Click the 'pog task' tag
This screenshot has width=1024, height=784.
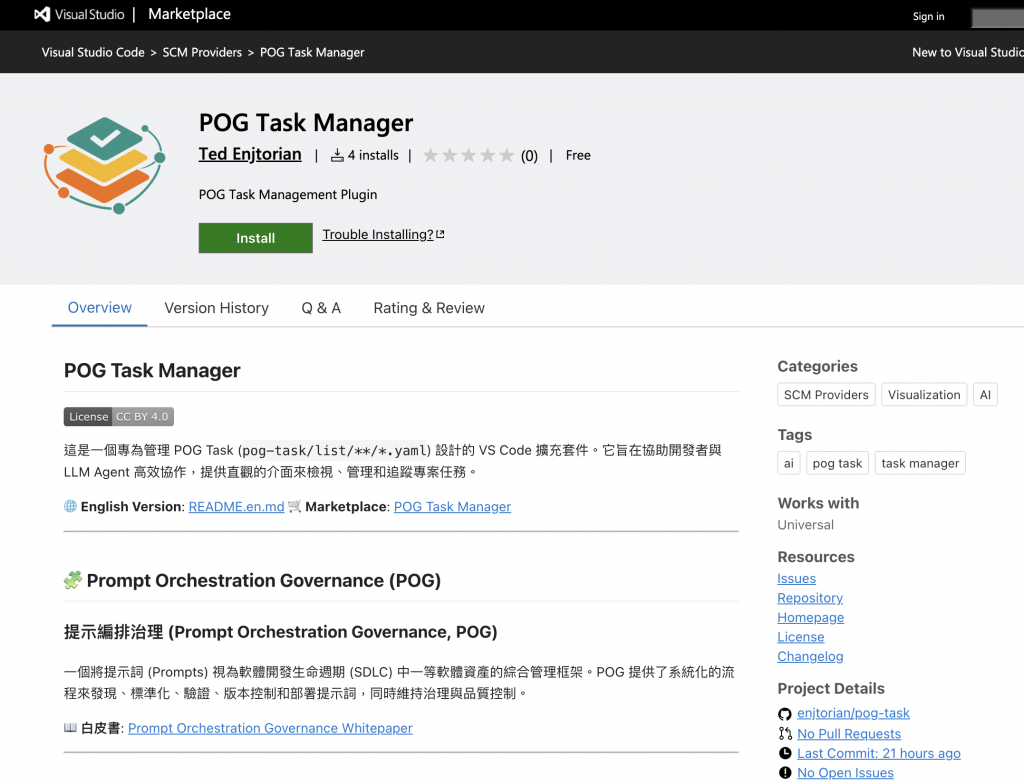(x=837, y=463)
